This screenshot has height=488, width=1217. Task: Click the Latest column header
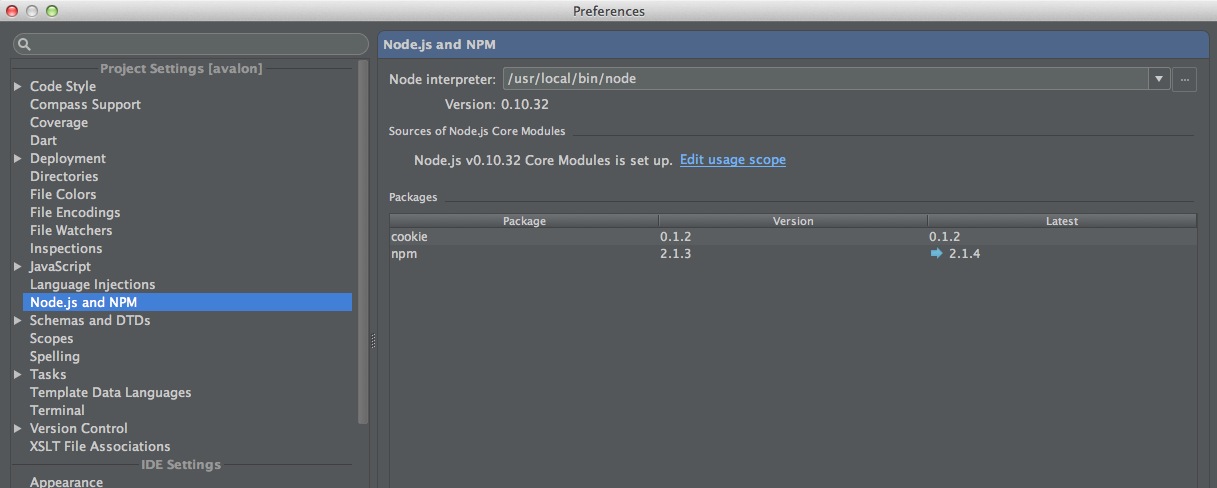pos(1061,221)
